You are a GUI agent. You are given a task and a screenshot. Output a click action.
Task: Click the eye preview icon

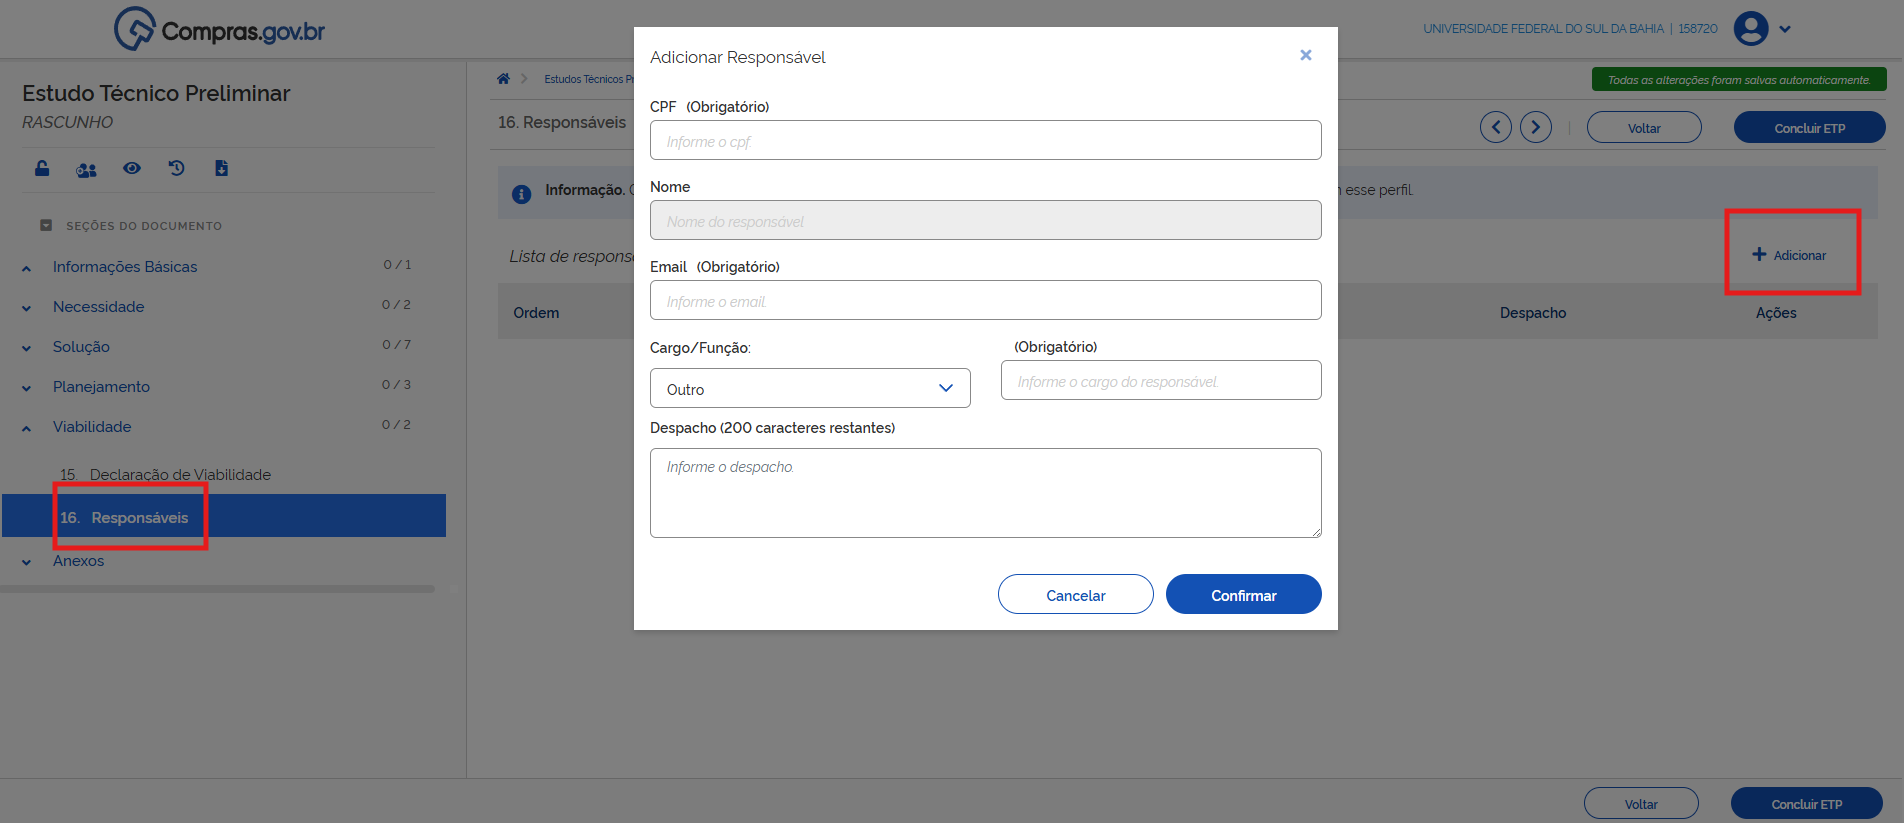click(x=132, y=168)
